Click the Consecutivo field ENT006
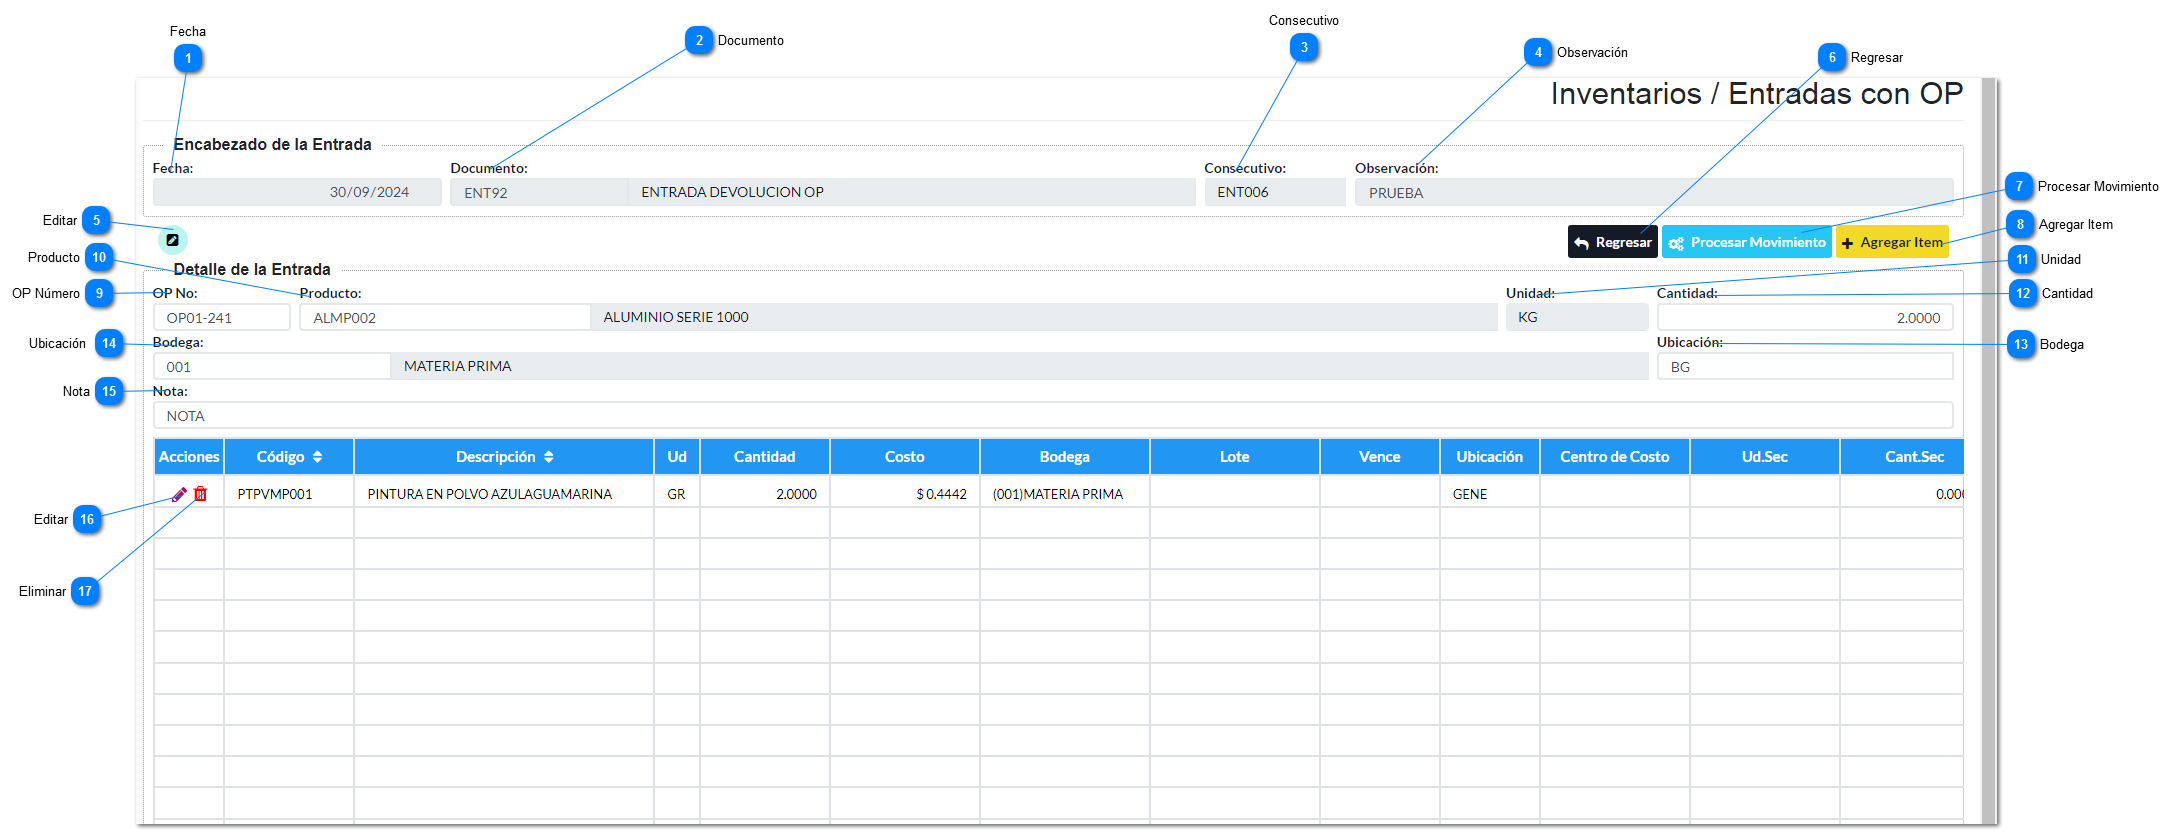 coord(1275,192)
